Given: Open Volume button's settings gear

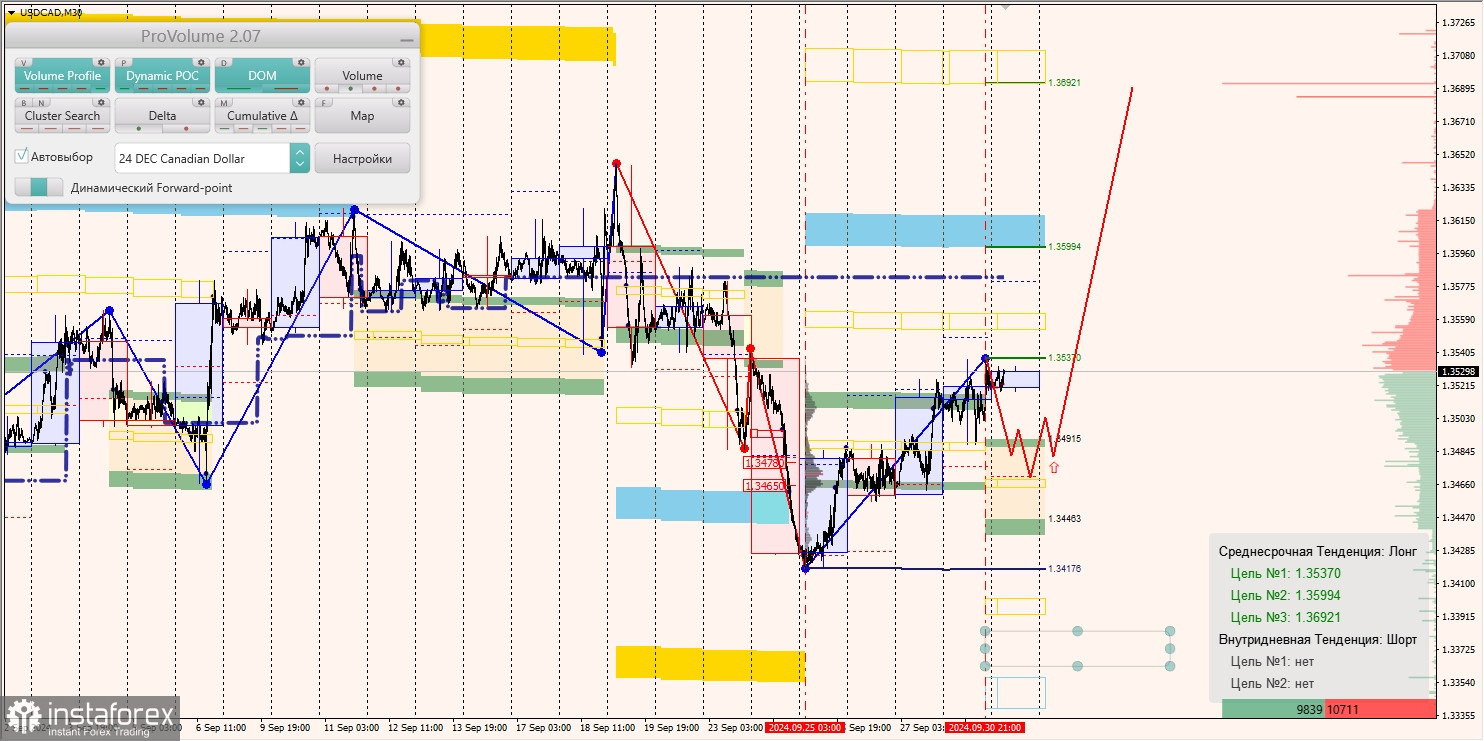Looking at the screenshot, I should [x=401, y=62].
